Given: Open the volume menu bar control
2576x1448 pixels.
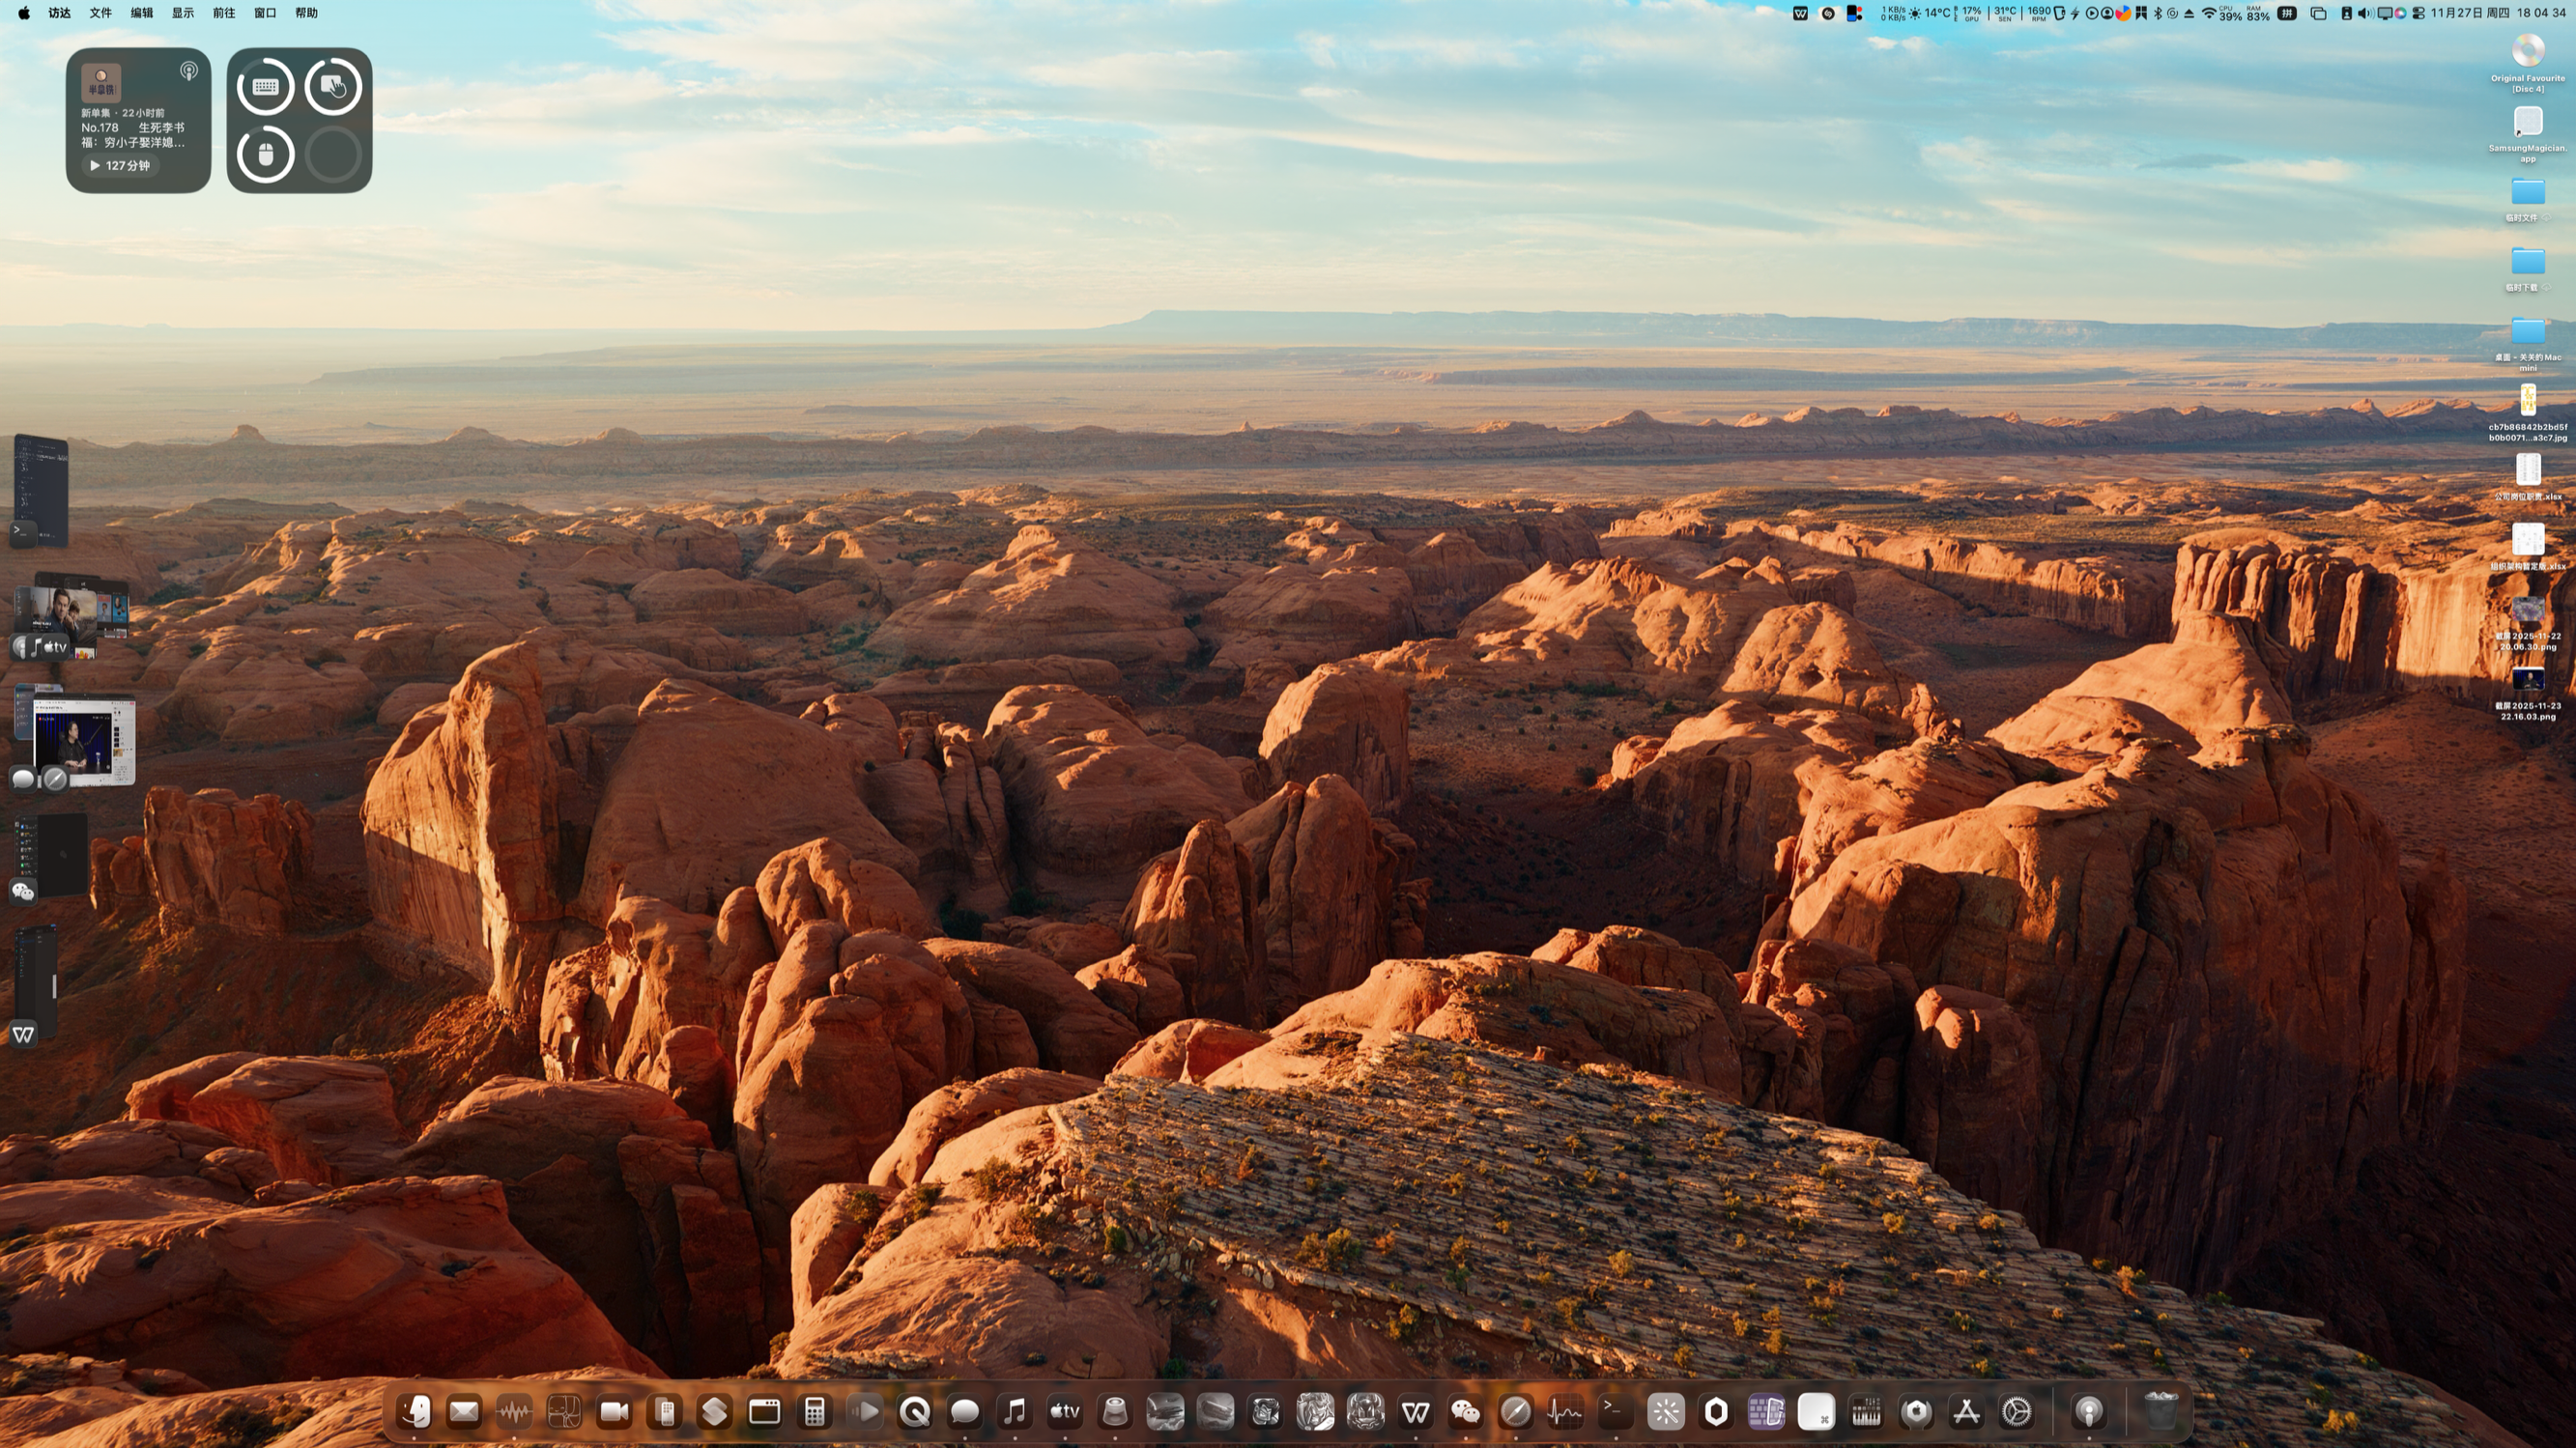Looking at the screenshot, I should (x=2364, y=13).
